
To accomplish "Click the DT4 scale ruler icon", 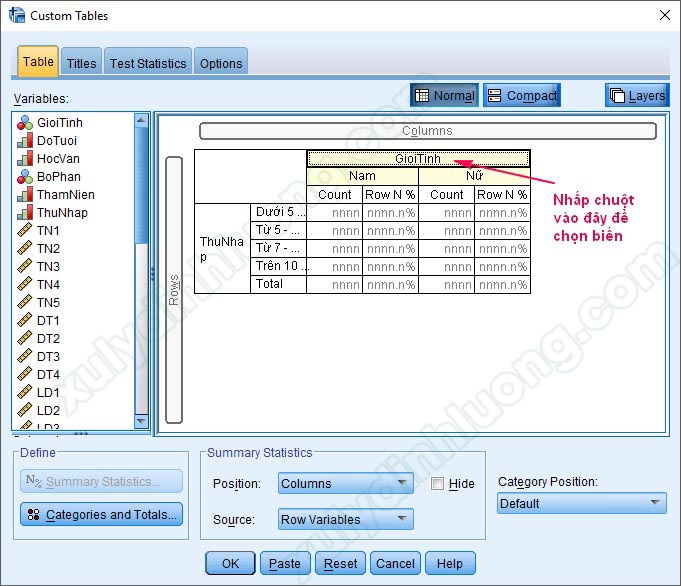I will click(x=25, y=374).
